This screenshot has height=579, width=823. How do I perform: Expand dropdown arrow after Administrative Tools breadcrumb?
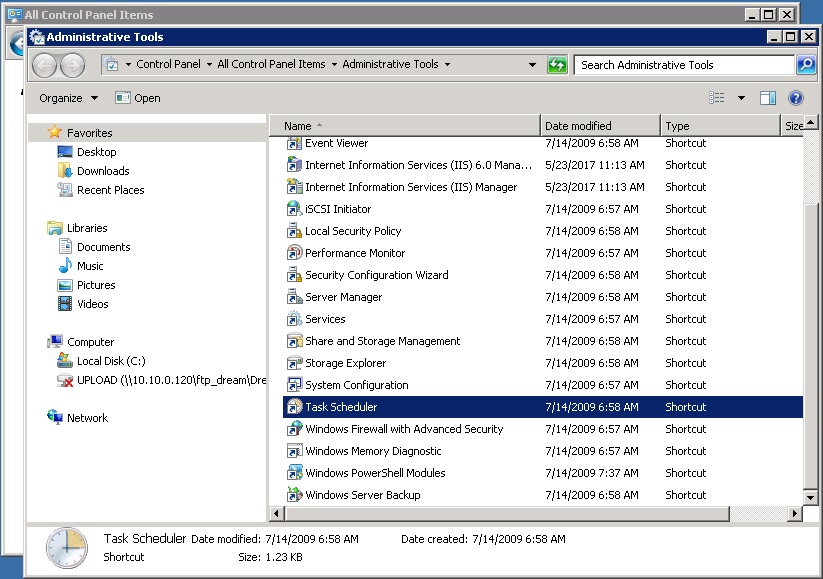pyautogui.click(x=447, y=65)
